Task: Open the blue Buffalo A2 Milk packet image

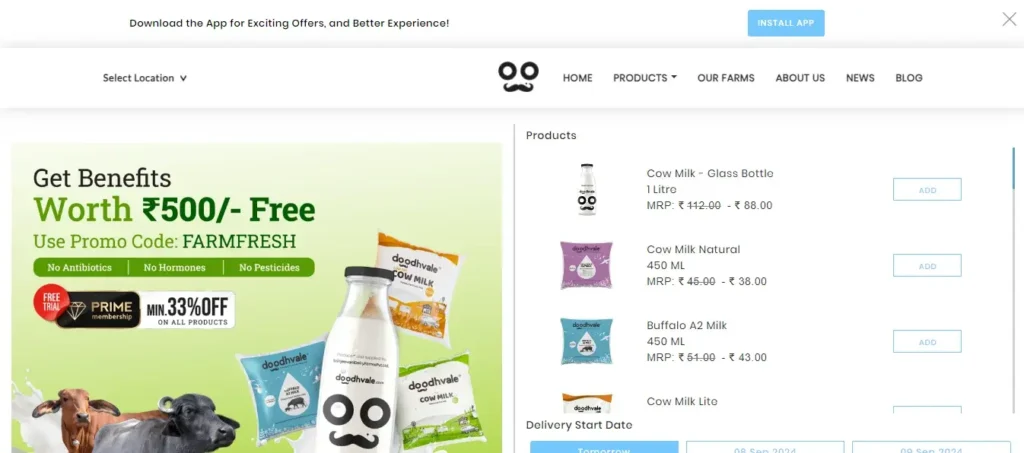Action: pyautogui.click(x=586, y=341)
